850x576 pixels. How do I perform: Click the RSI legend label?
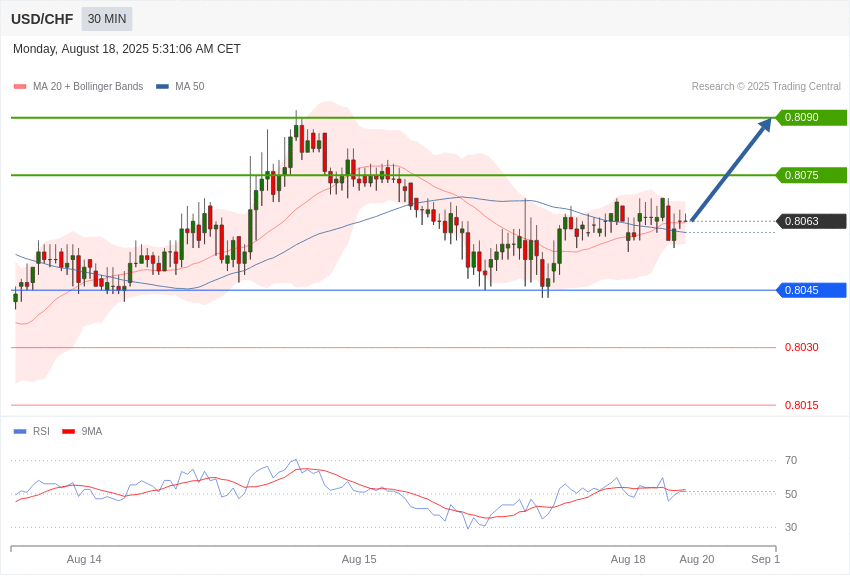[41, 431]
